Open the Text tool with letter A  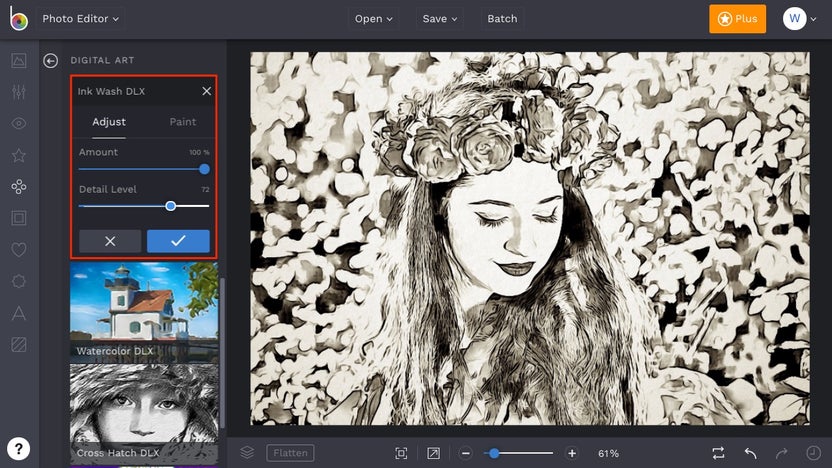pos(18,313)
